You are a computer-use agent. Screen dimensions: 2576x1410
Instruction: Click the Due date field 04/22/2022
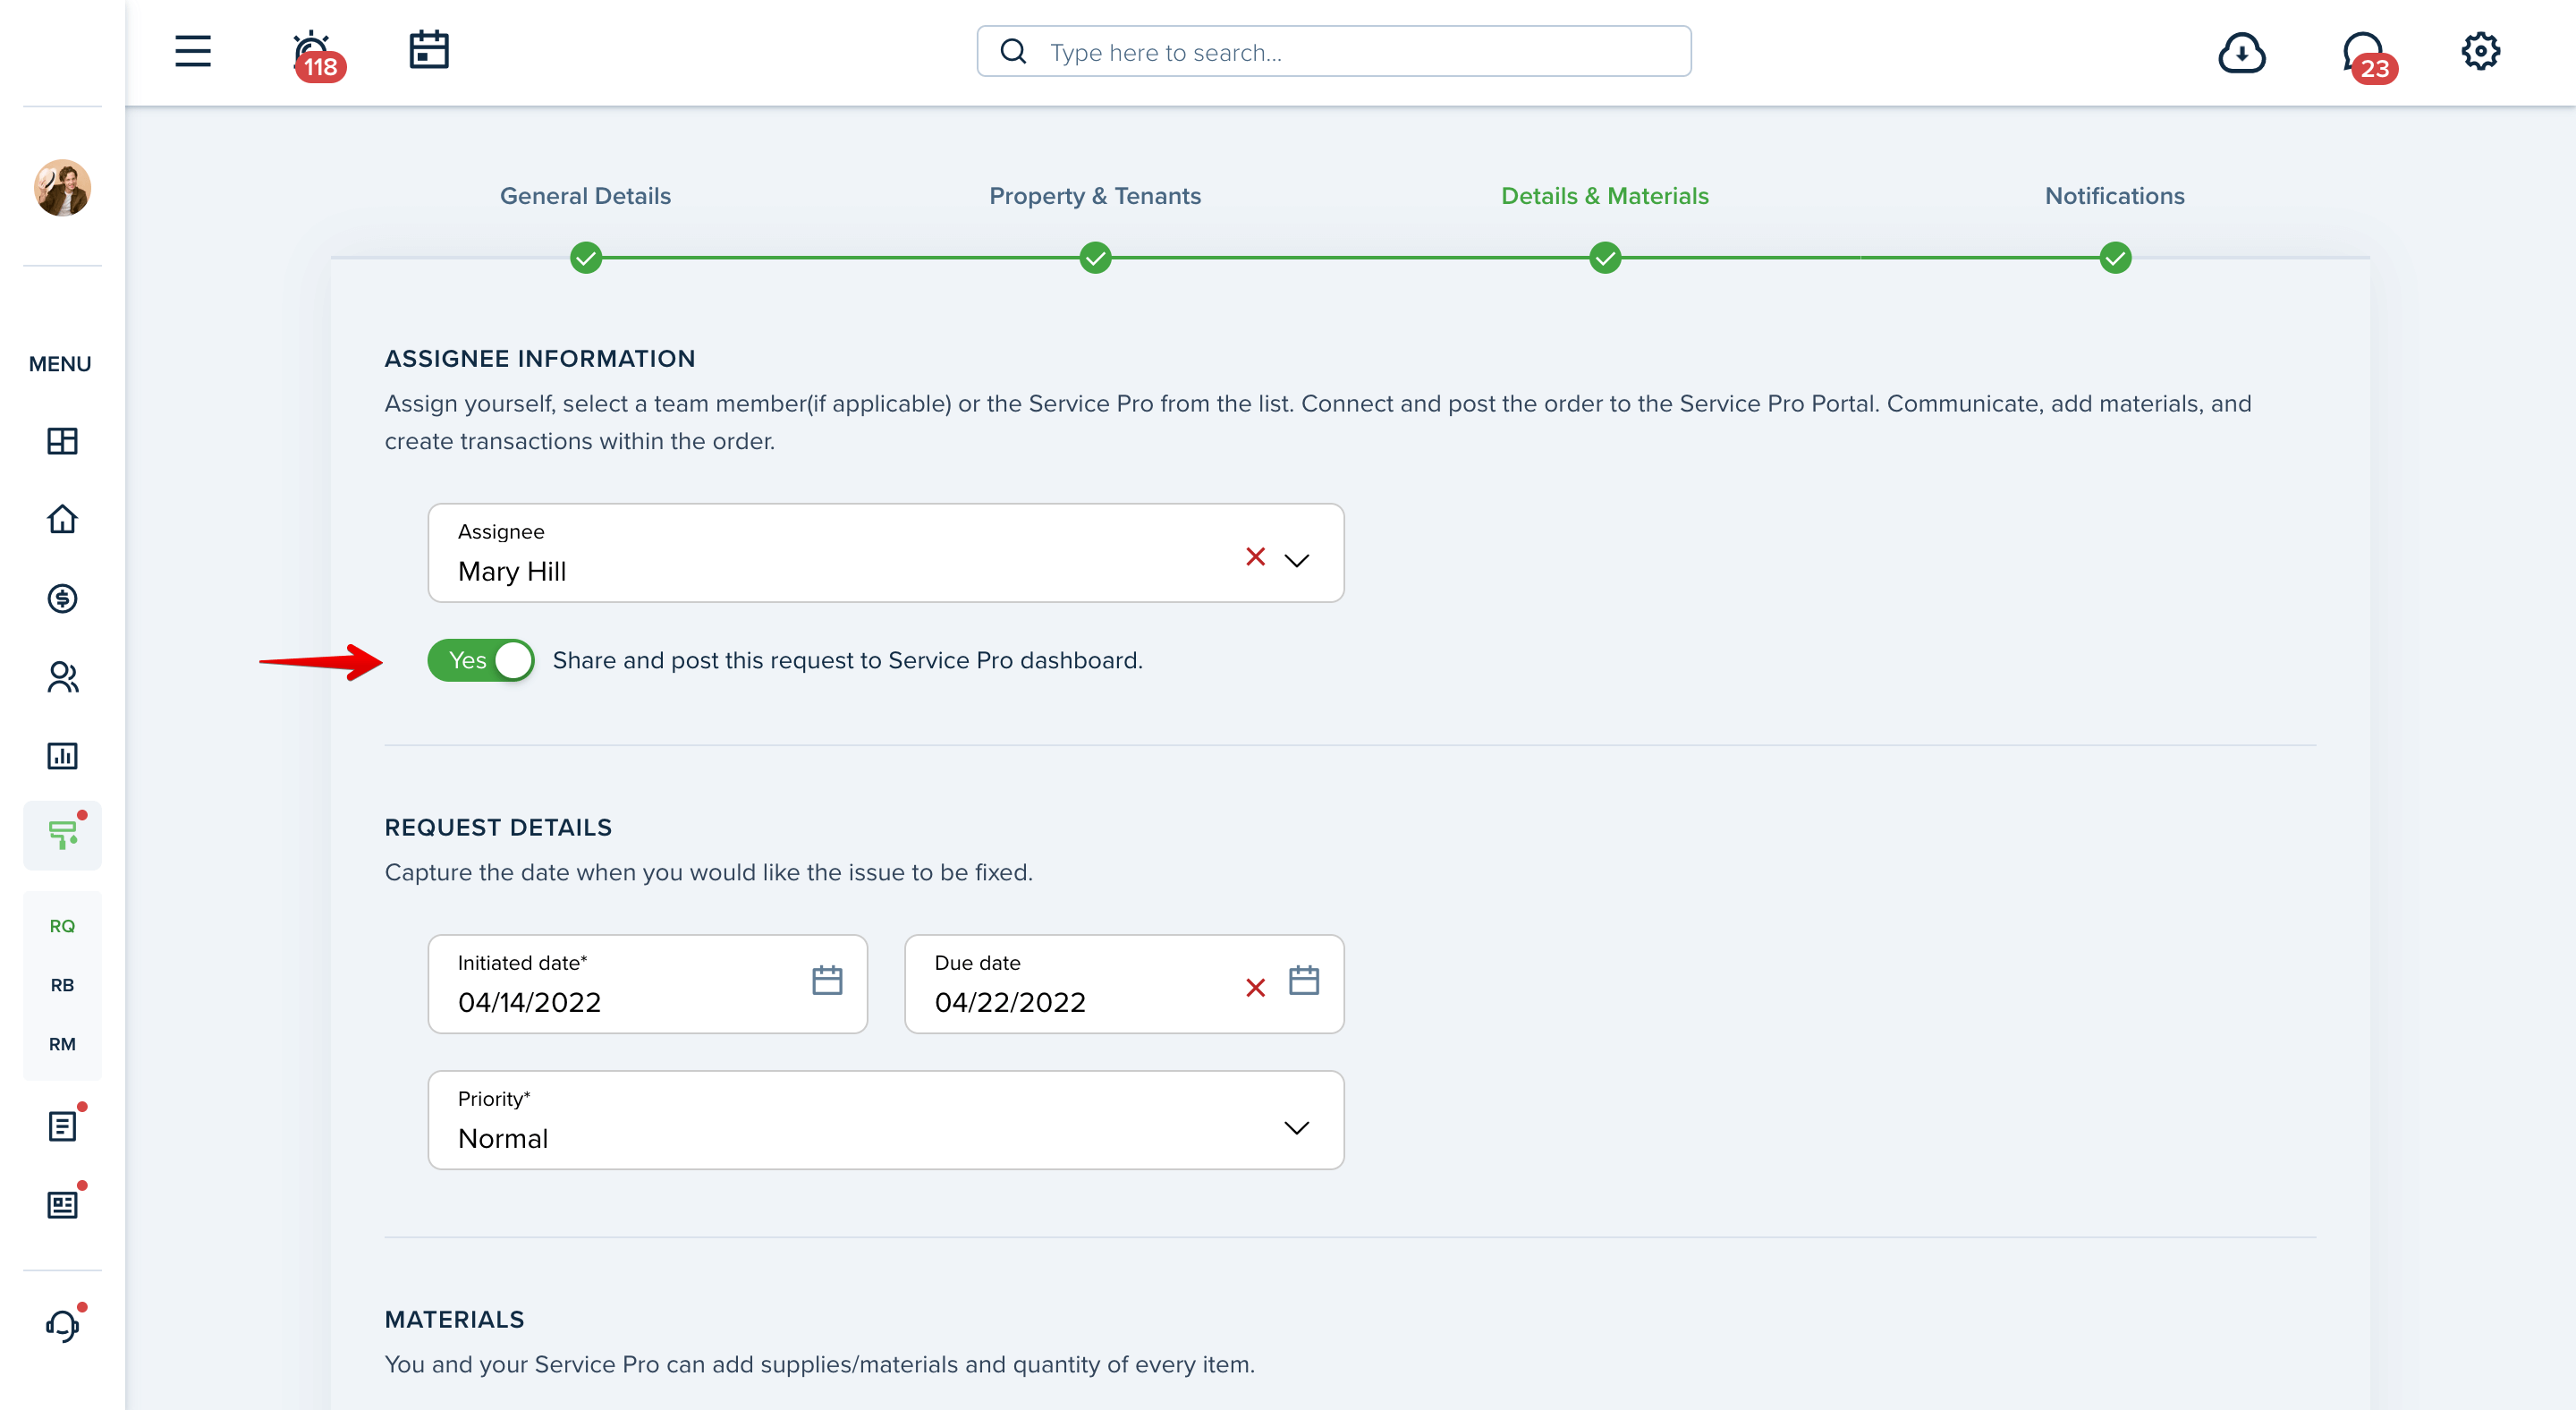point(1124,984)
